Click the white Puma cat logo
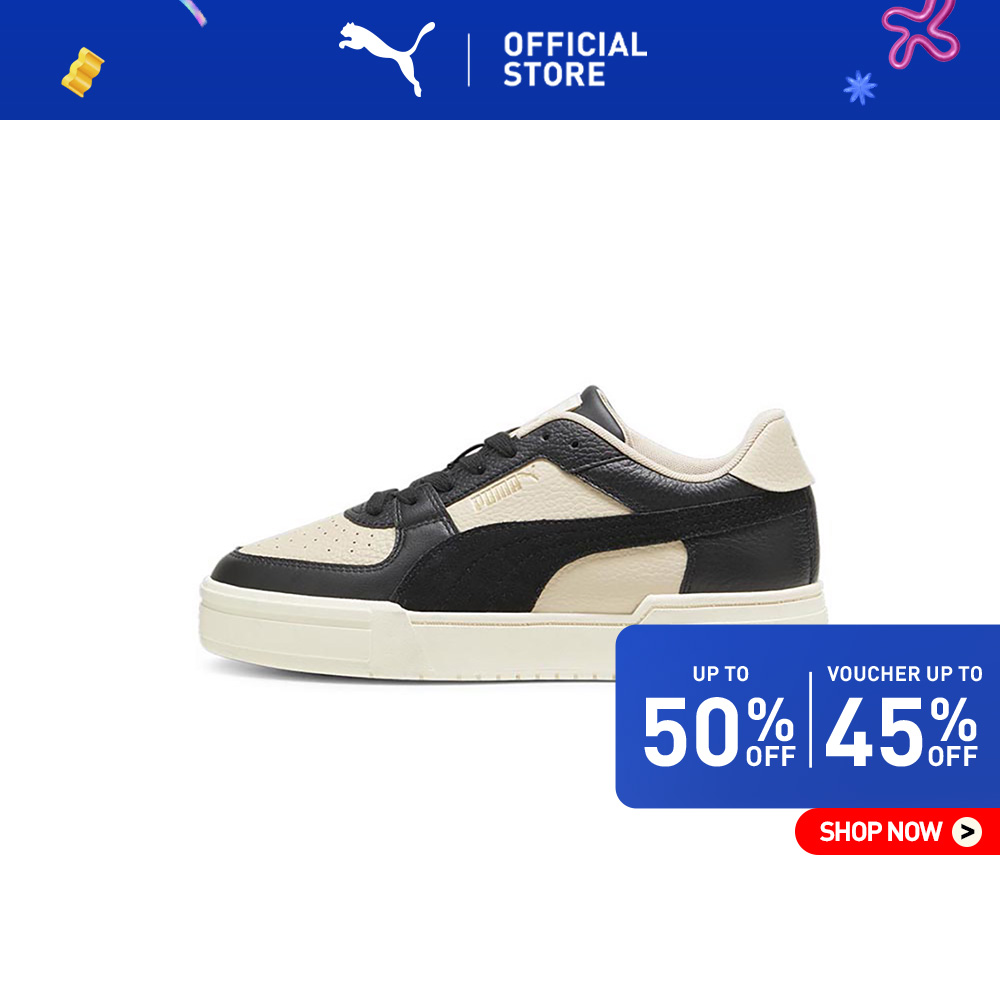This screenshot has width=1000, height=1000. coord(386,59)
